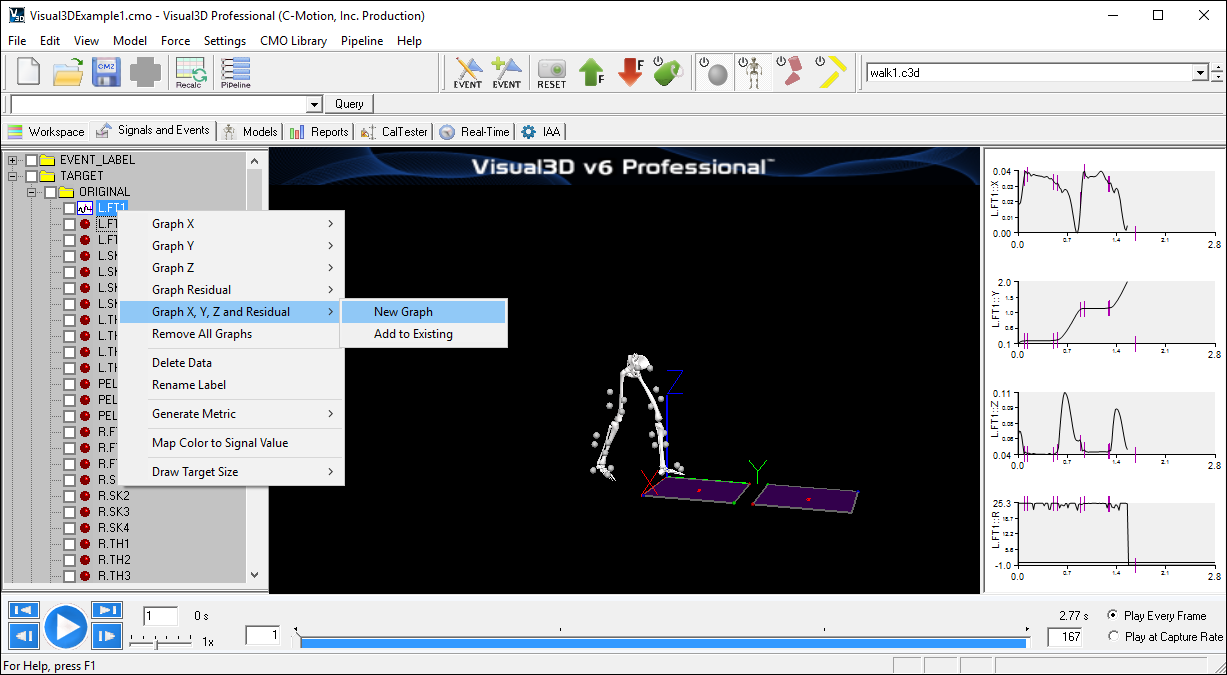Open the query combo box dropdown
The image size is (1227, 675).
pyautogui.click(x=314, y=104)
